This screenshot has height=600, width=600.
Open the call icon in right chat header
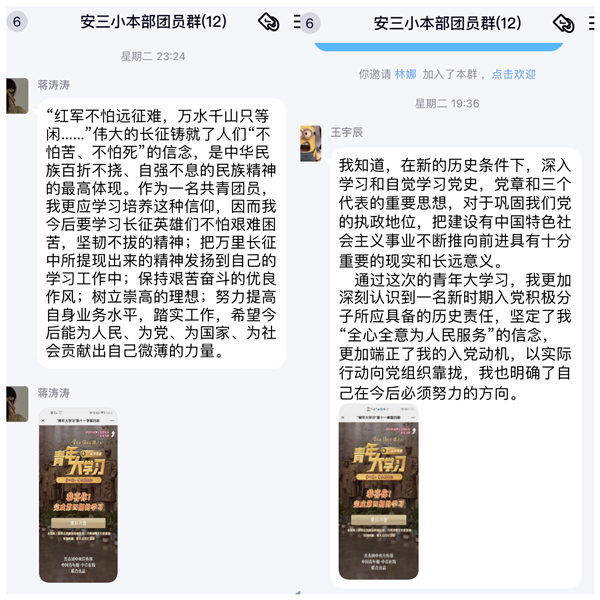click(563, 23)
